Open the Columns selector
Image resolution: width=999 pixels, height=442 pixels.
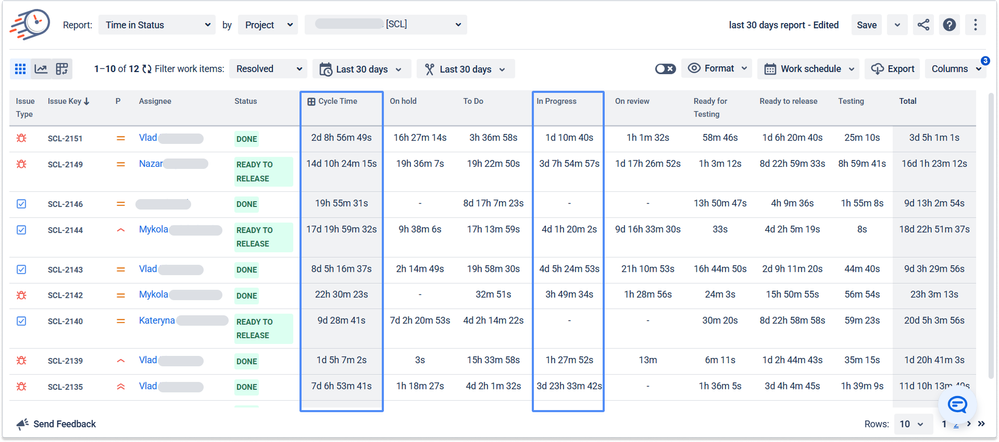coord(955,68)
